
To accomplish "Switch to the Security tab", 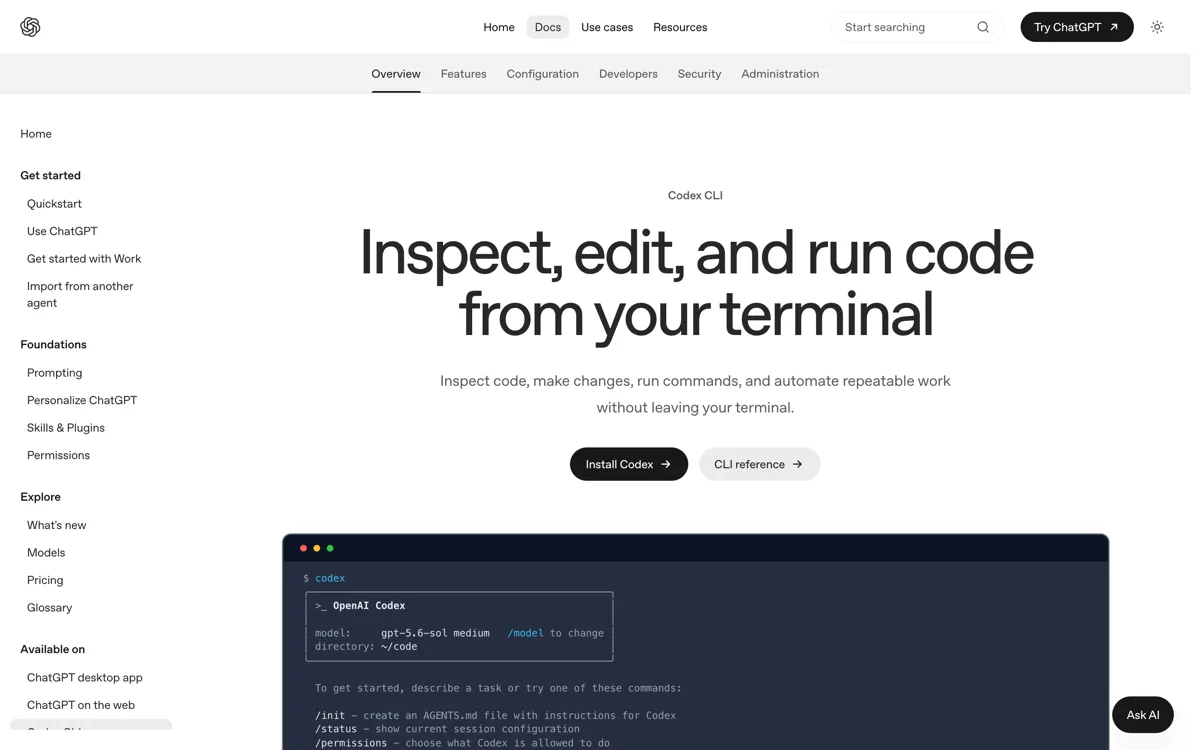I will (699, 74).
